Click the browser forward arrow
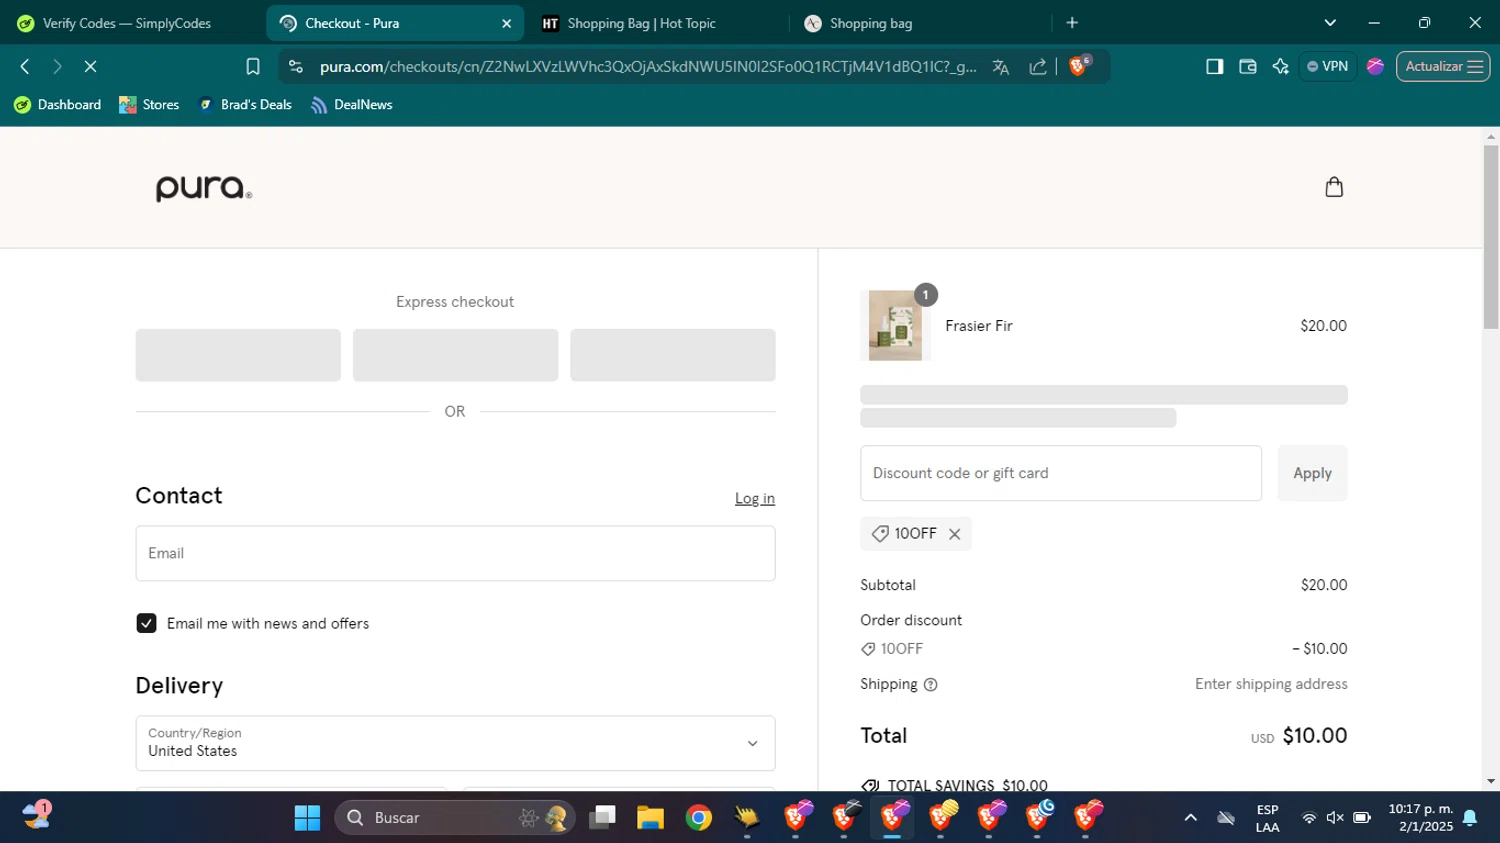This screenshot has height=843, width=1500. [x=57, y=66]
